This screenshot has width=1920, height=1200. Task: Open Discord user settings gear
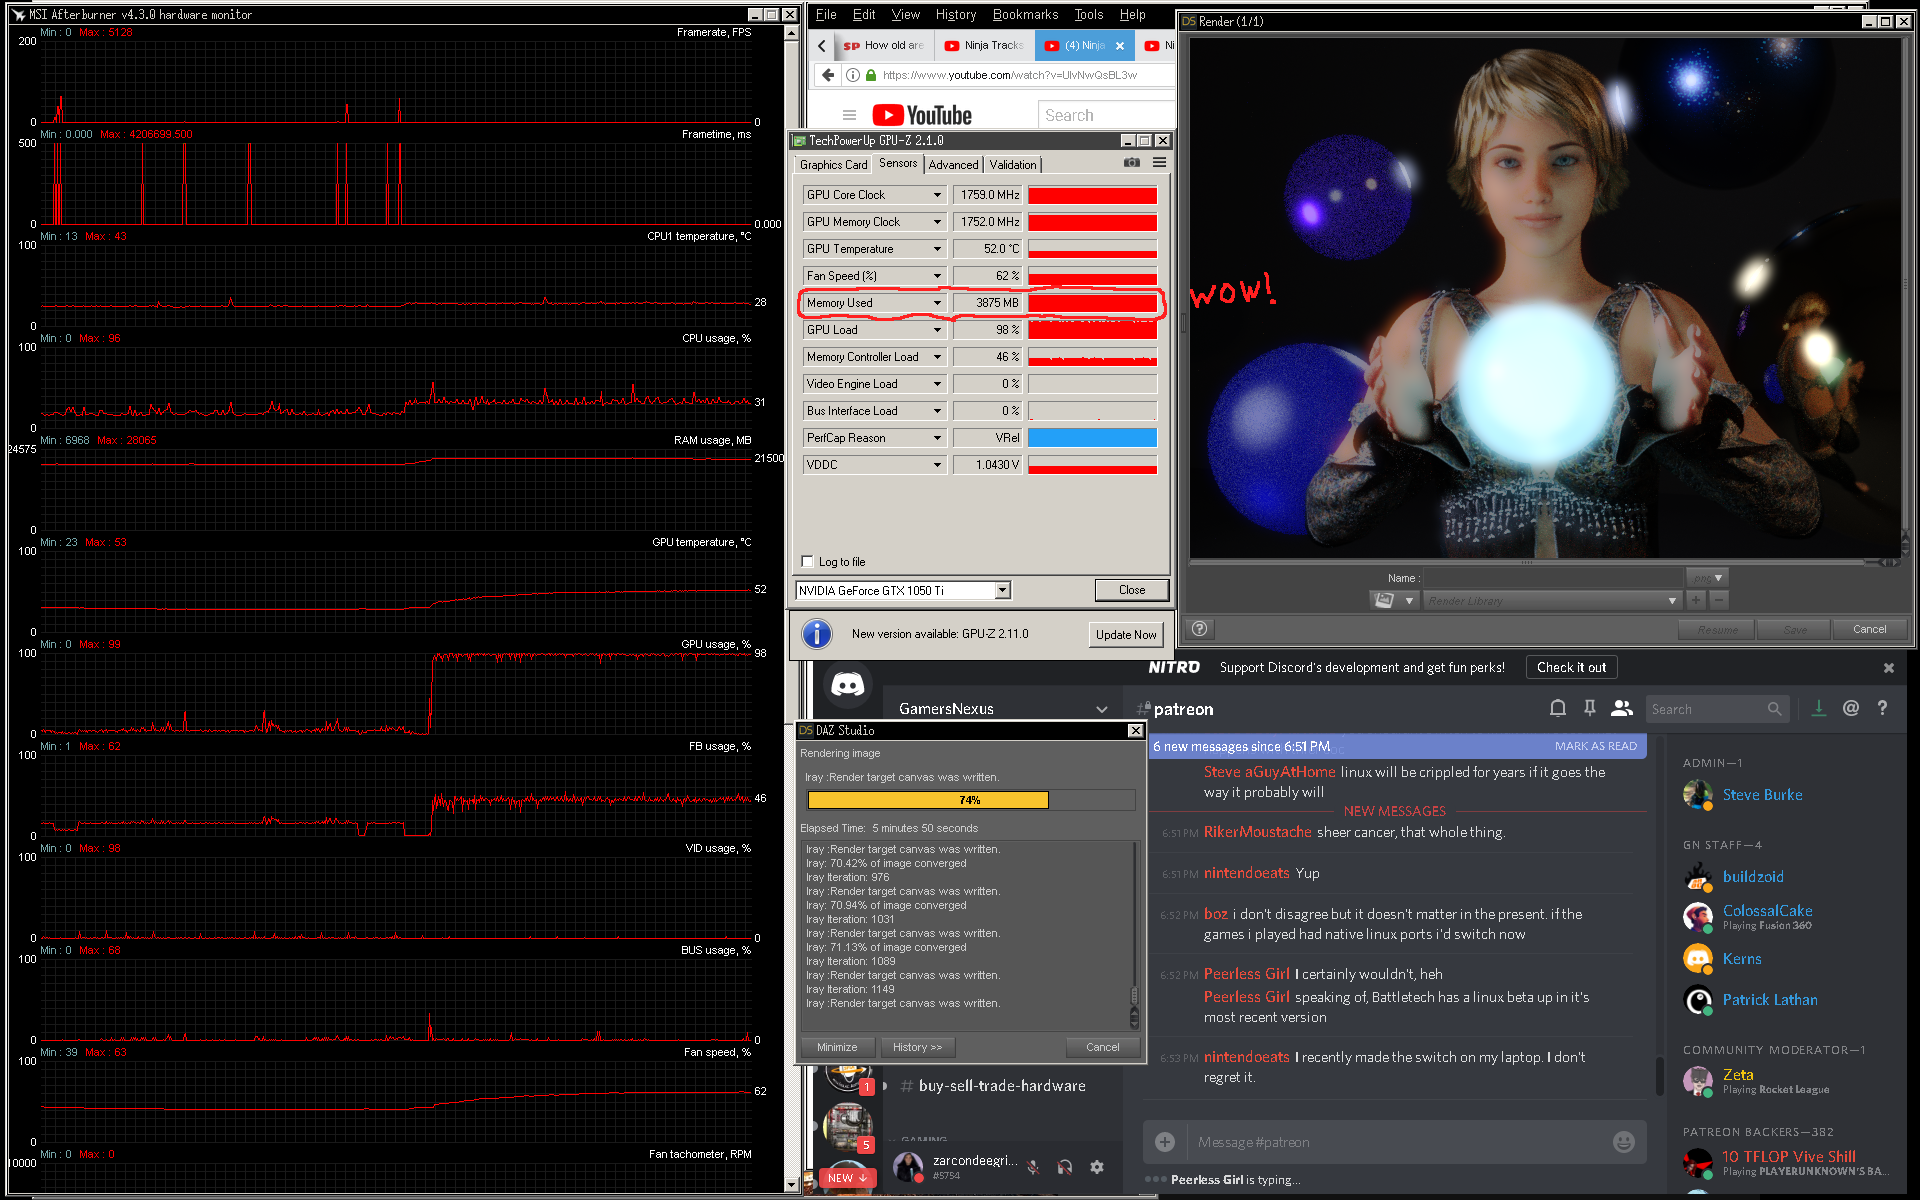[1097, 1167]
